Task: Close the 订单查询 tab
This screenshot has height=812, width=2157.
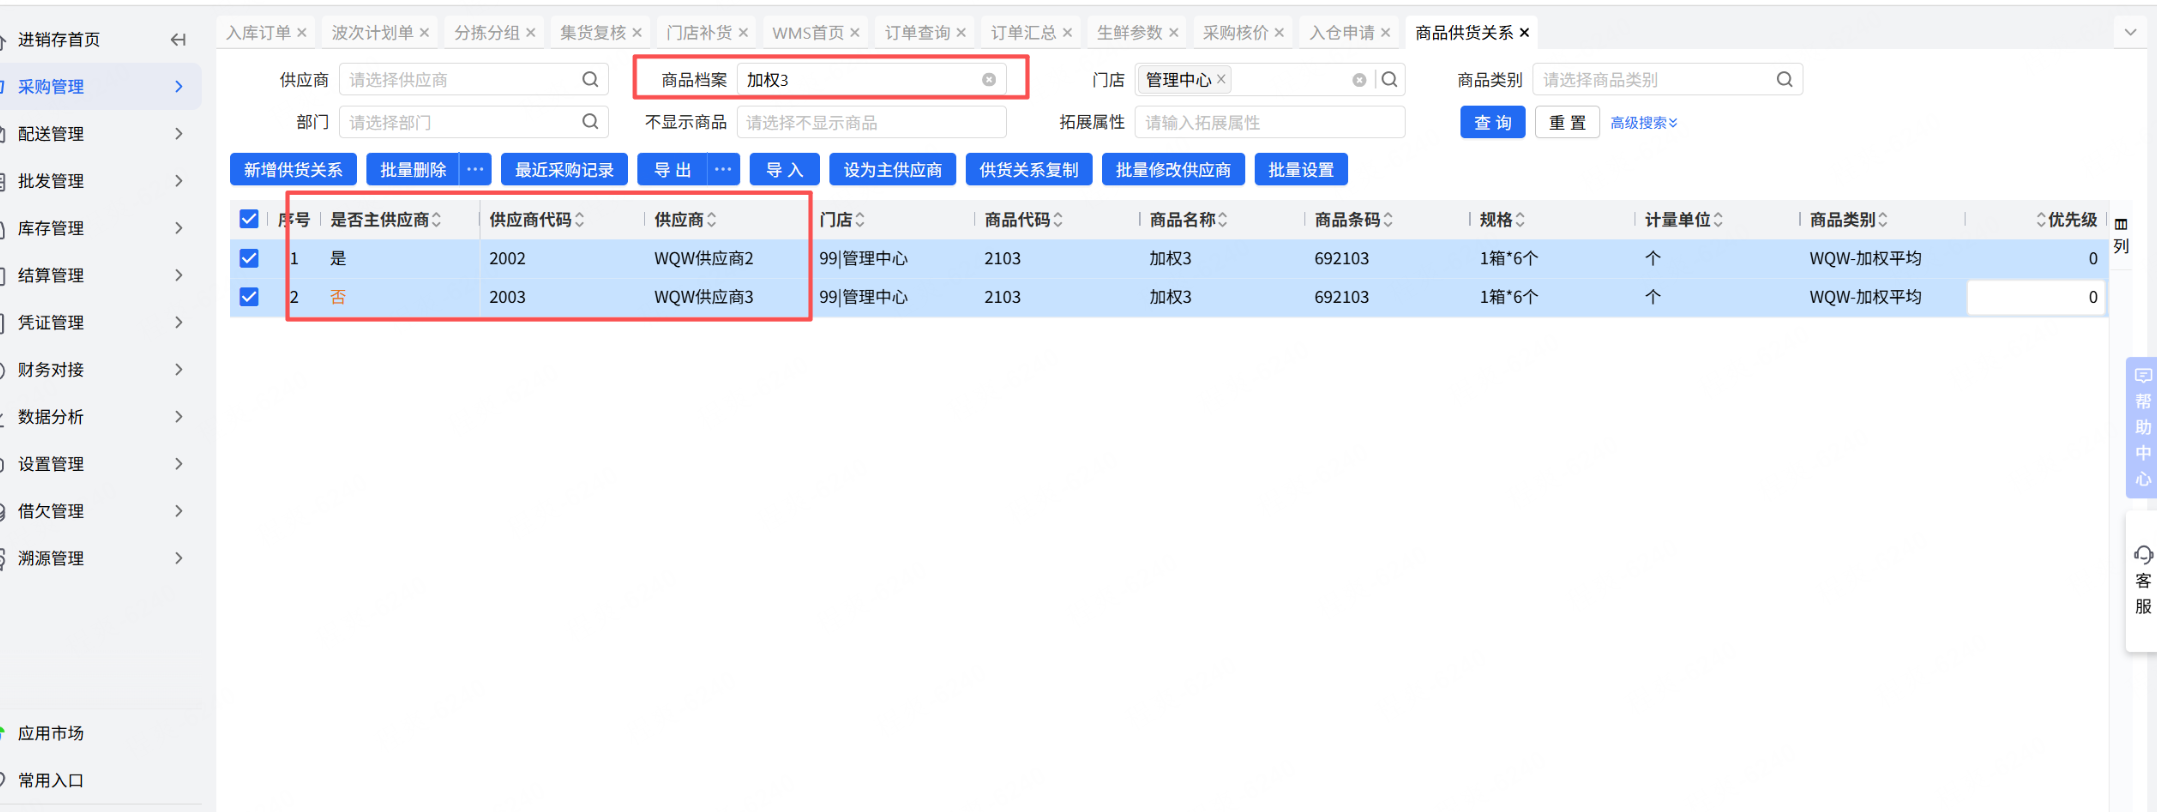Action: click(961, 33)
